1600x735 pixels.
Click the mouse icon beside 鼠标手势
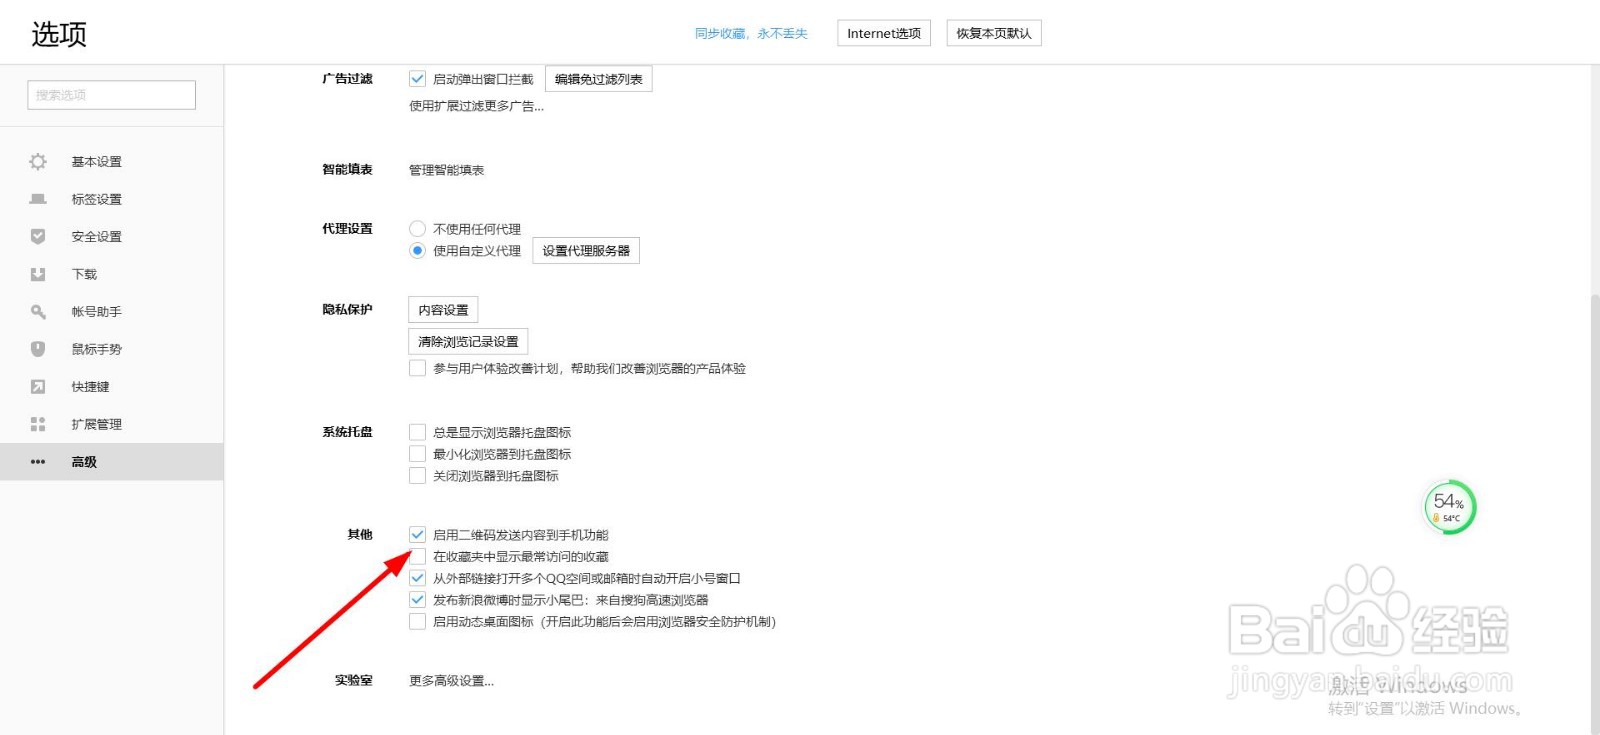pos(38,349)
